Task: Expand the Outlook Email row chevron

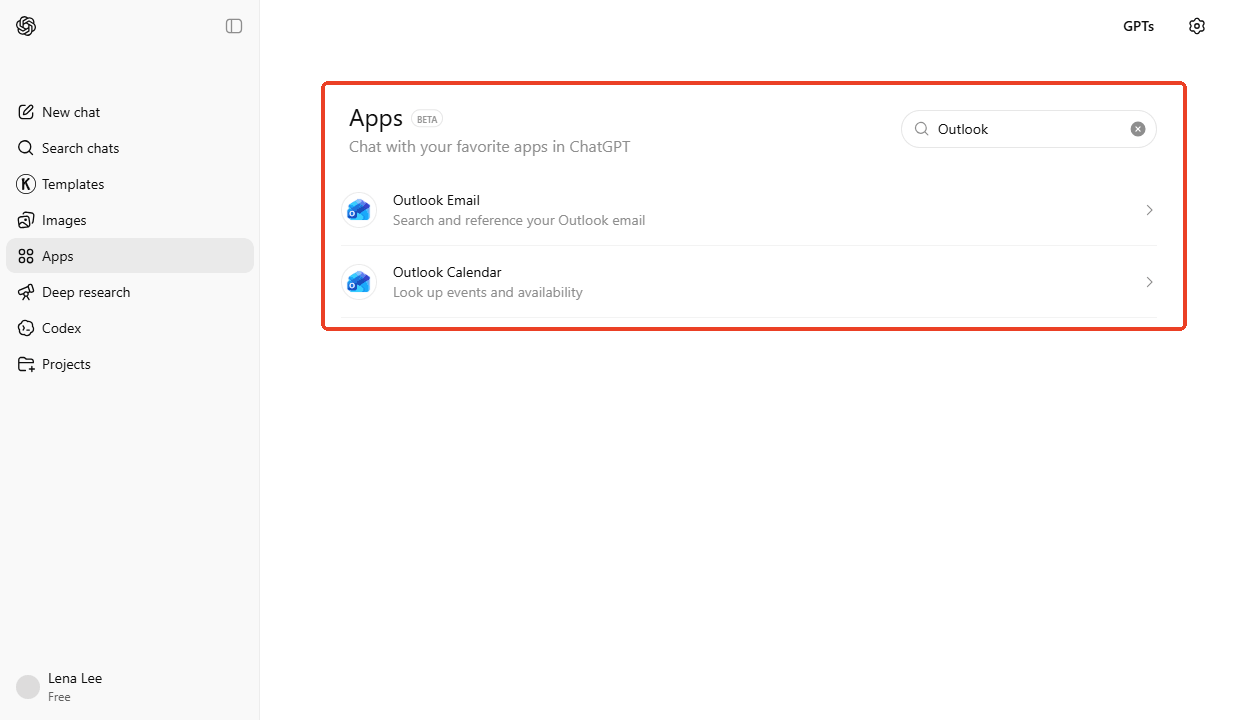Action: 1149,210
